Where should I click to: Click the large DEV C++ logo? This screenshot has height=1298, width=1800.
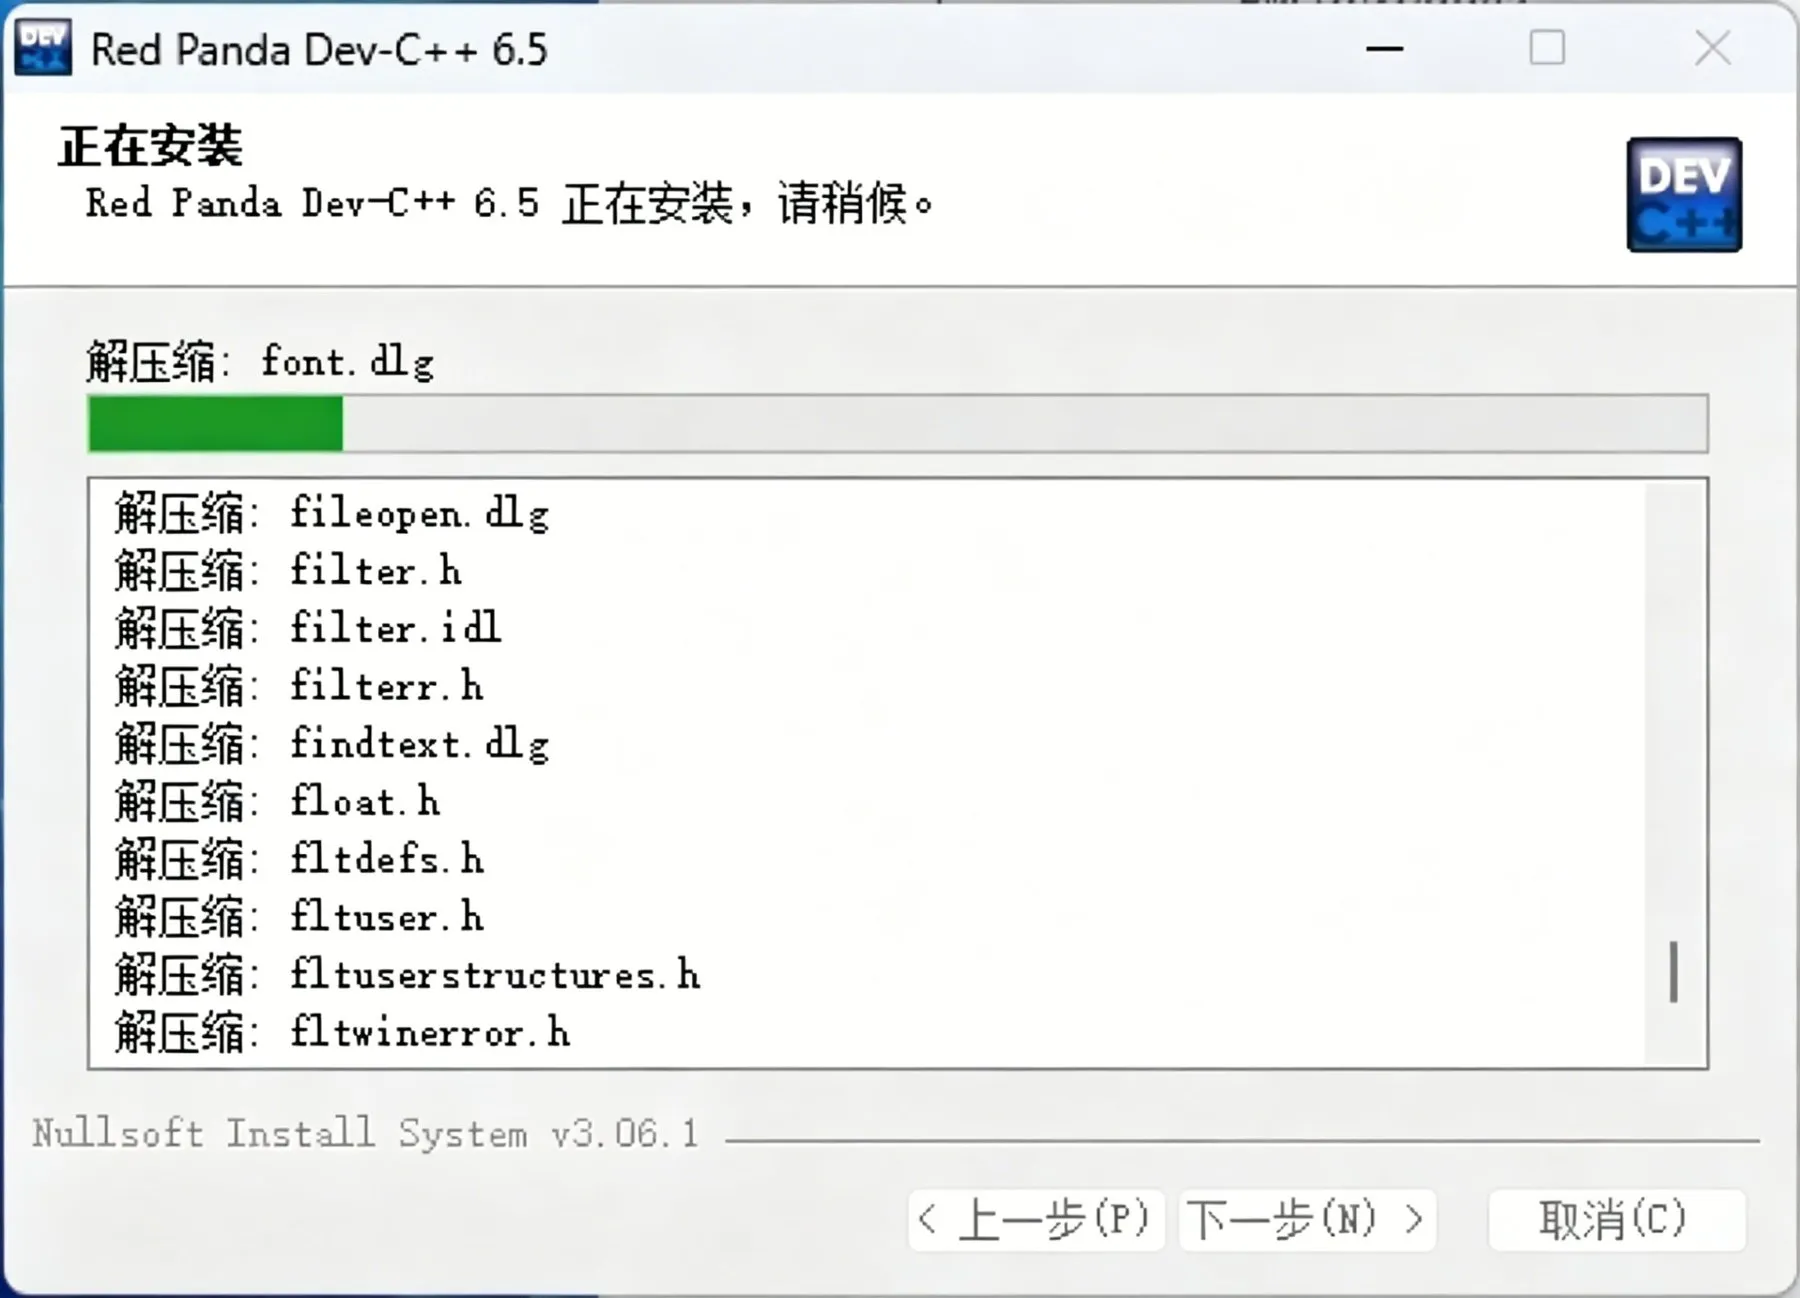coord(1684,195)
